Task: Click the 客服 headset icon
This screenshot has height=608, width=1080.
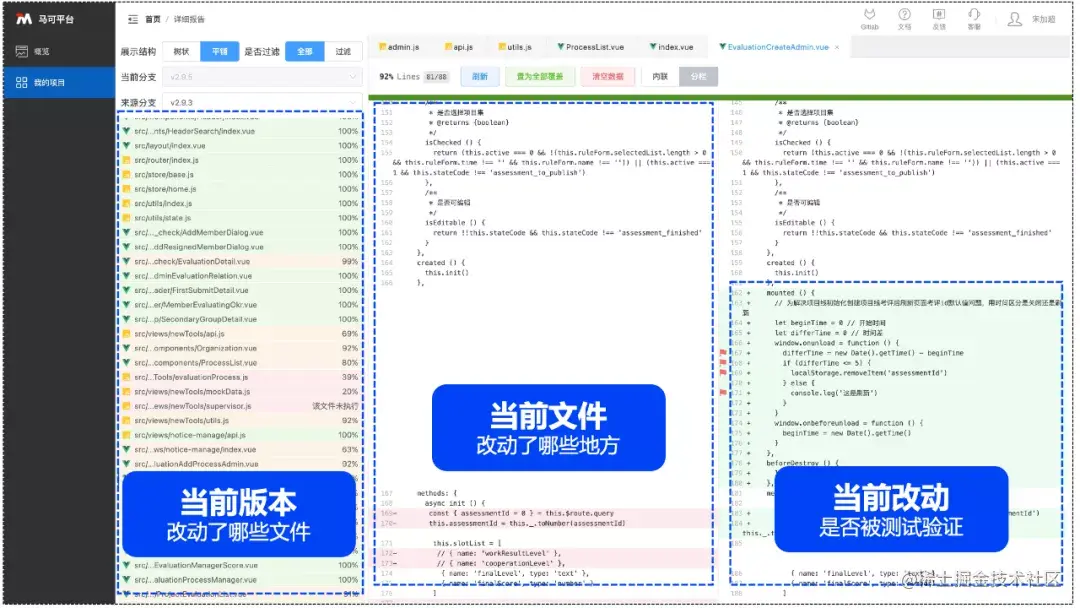Action: [x=972, y=17]
